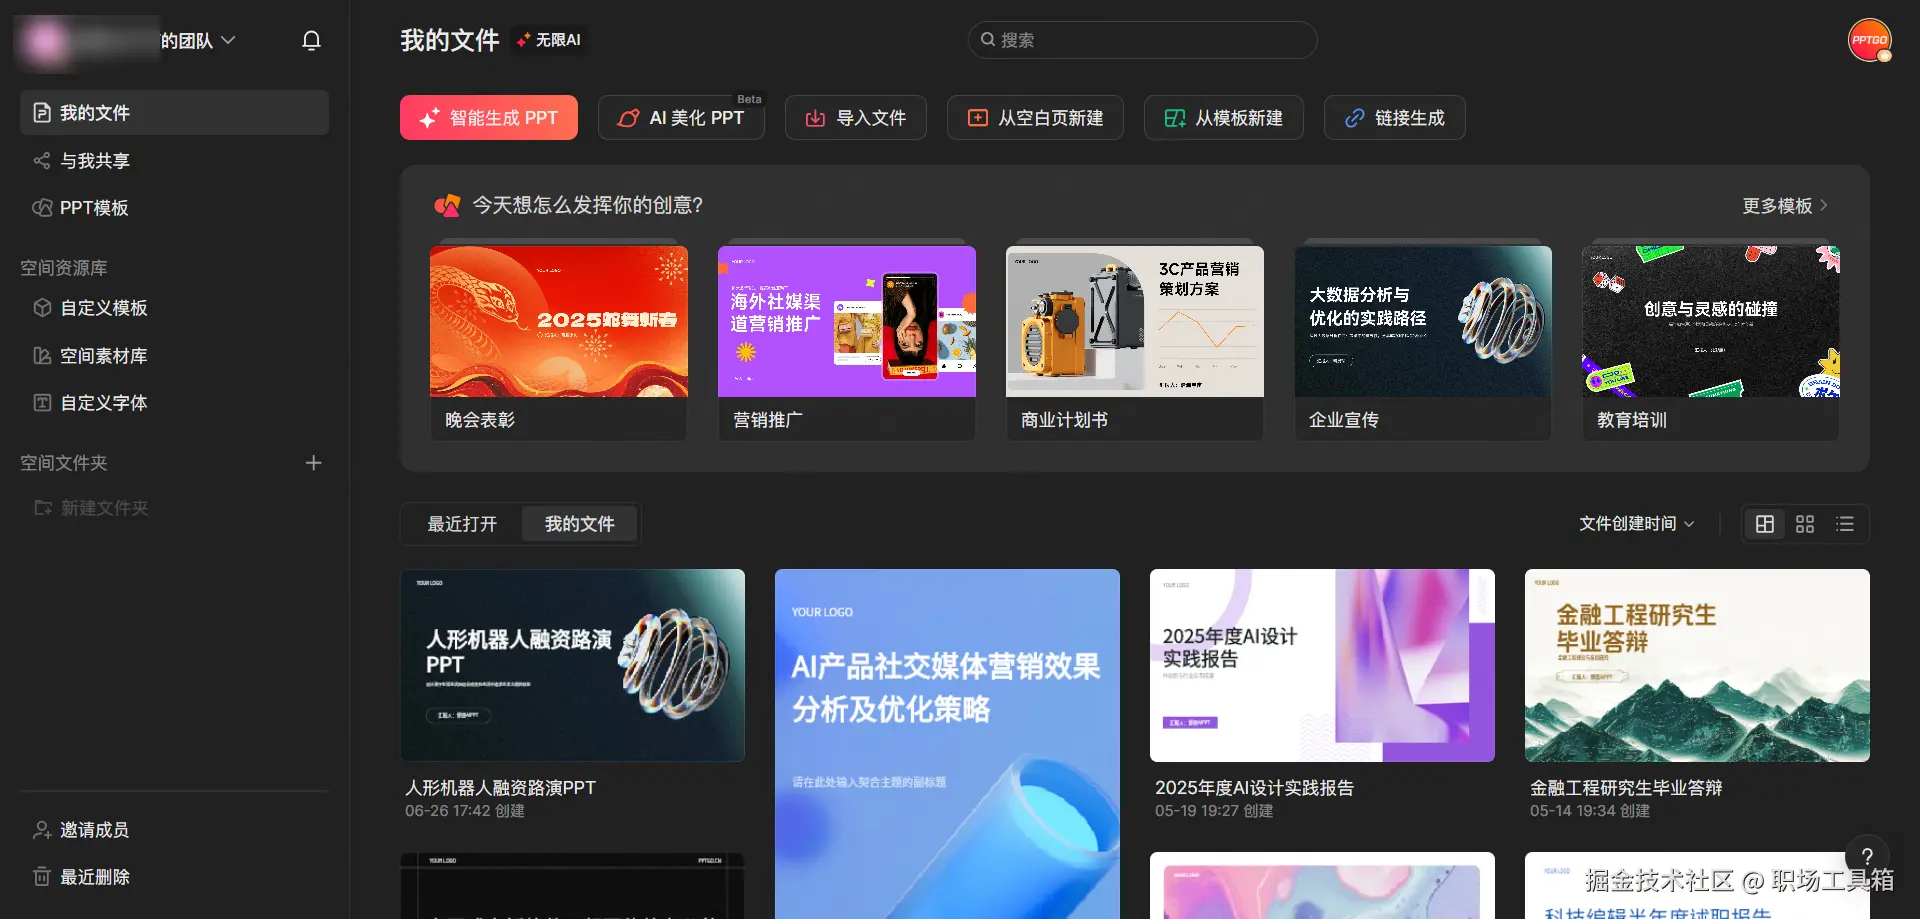1920x919 pixels.
Task: Focus the 搜索 search field
Action: pyautogui.click(x=1142, y=40)
